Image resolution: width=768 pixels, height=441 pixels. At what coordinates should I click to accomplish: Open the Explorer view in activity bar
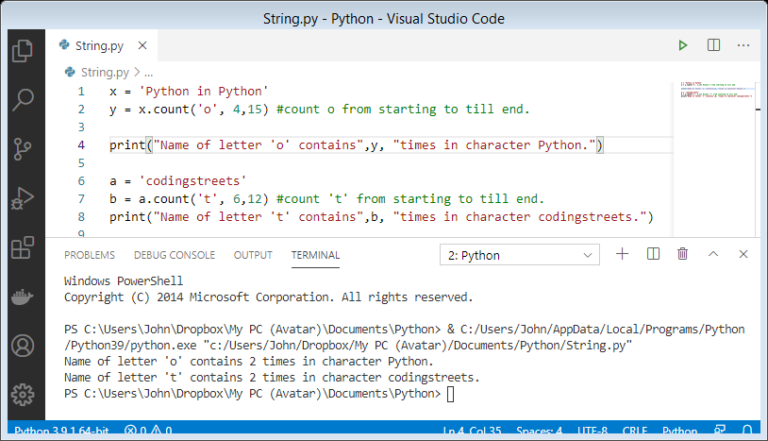click(x=22, y=52)
